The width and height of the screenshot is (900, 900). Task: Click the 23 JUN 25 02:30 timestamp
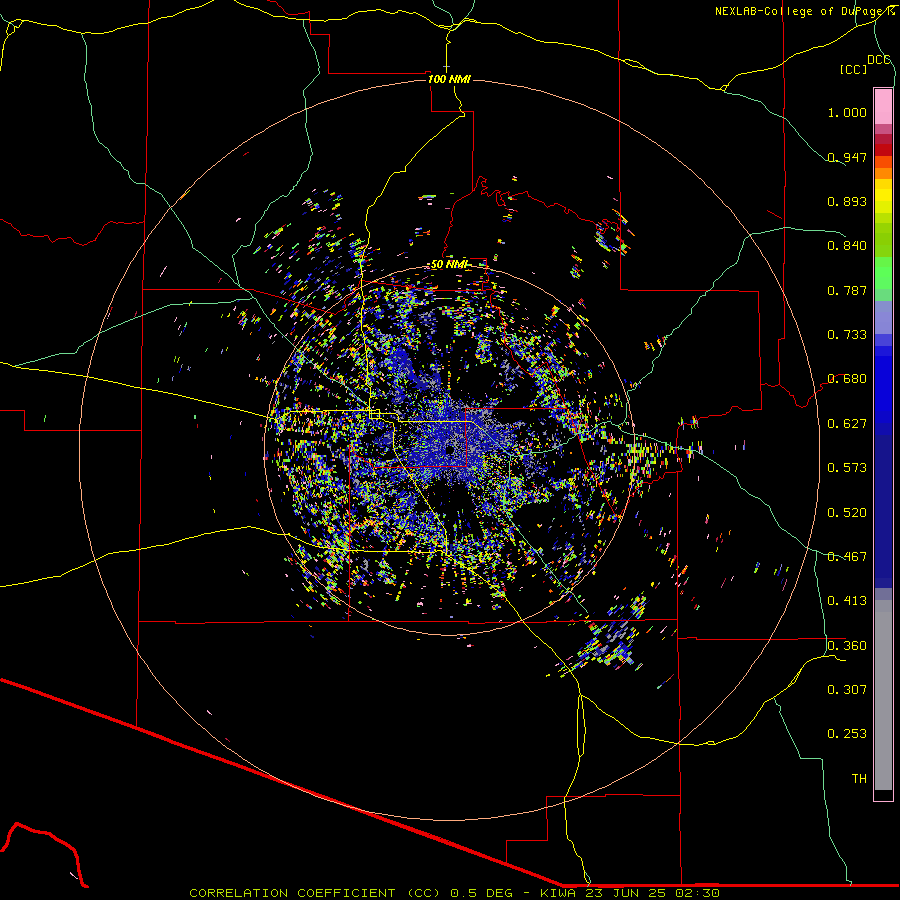(x=654, y=893)
